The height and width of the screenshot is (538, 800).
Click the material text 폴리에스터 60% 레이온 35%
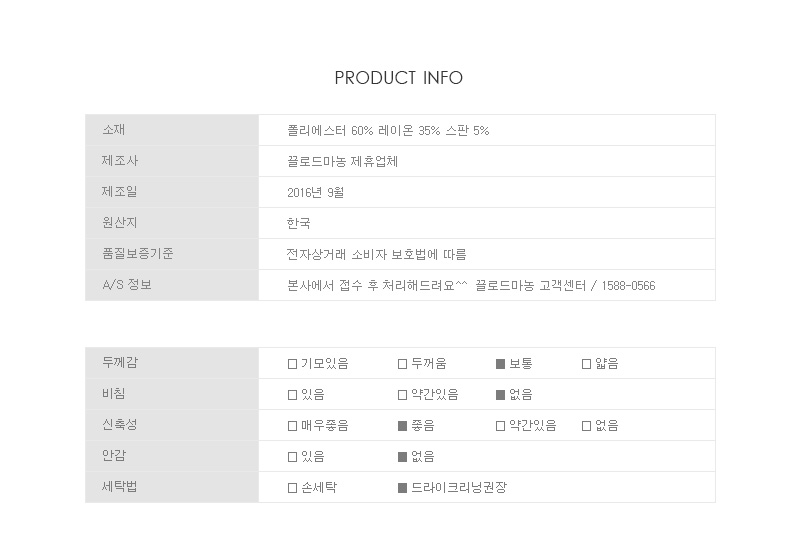[363, 131]
